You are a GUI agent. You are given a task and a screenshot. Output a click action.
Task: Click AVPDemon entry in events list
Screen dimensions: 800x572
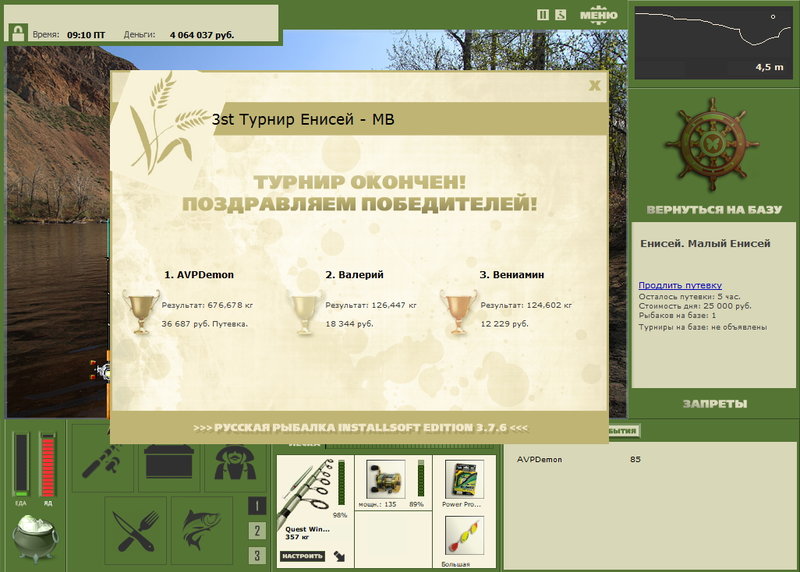(x=539, y=459)
